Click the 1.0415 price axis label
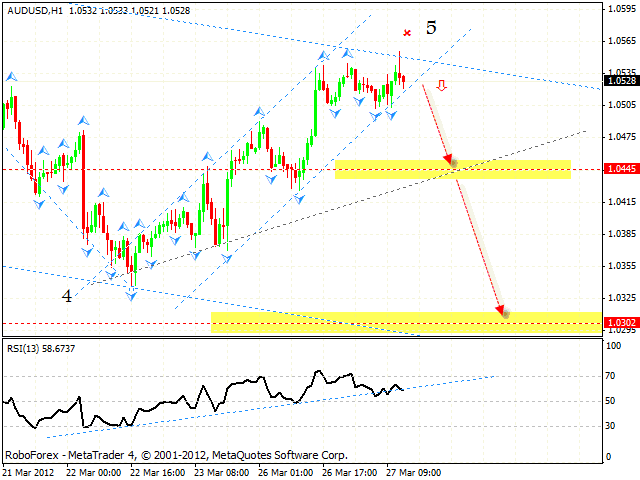This screenshot has height=480, width=640. tap(622, 202)
